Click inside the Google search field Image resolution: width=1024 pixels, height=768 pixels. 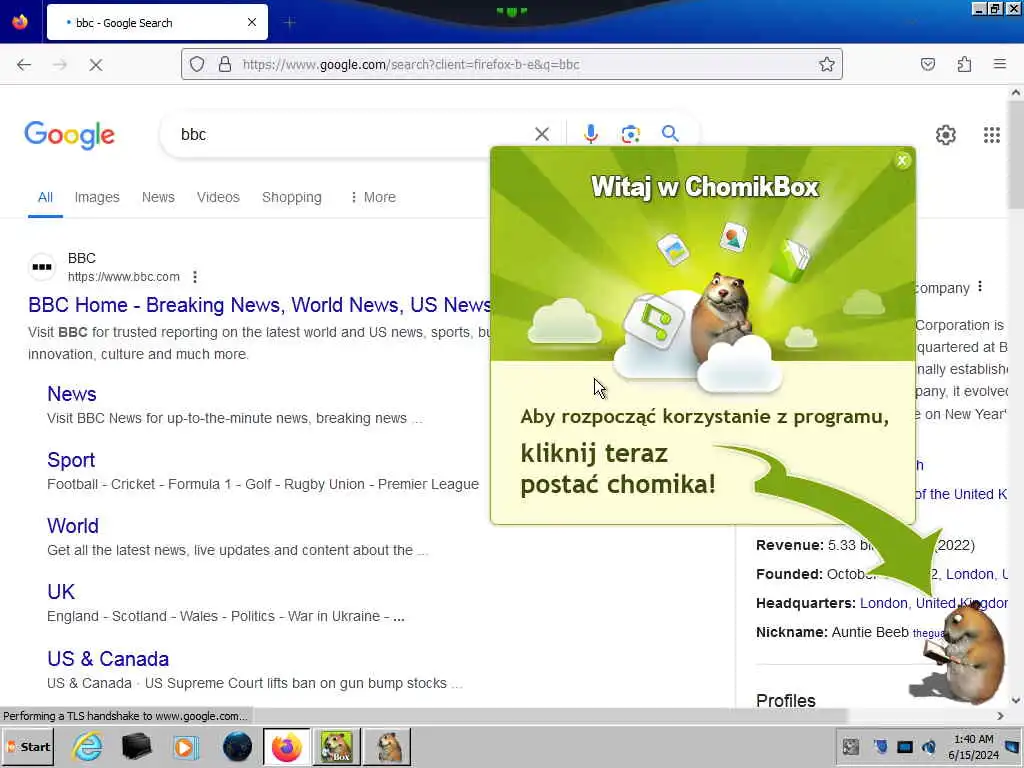tap(353, 135)
